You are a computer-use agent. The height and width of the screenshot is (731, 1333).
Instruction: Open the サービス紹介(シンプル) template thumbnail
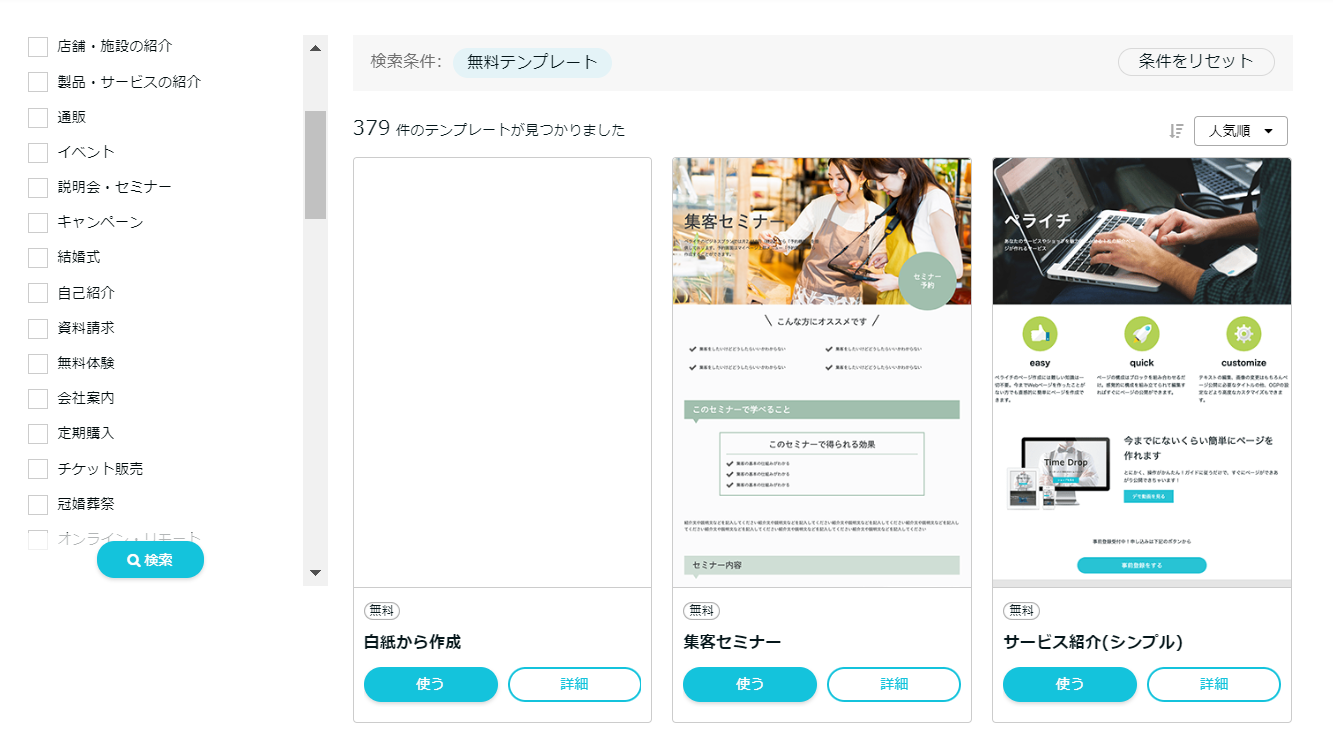[1142, 372]
